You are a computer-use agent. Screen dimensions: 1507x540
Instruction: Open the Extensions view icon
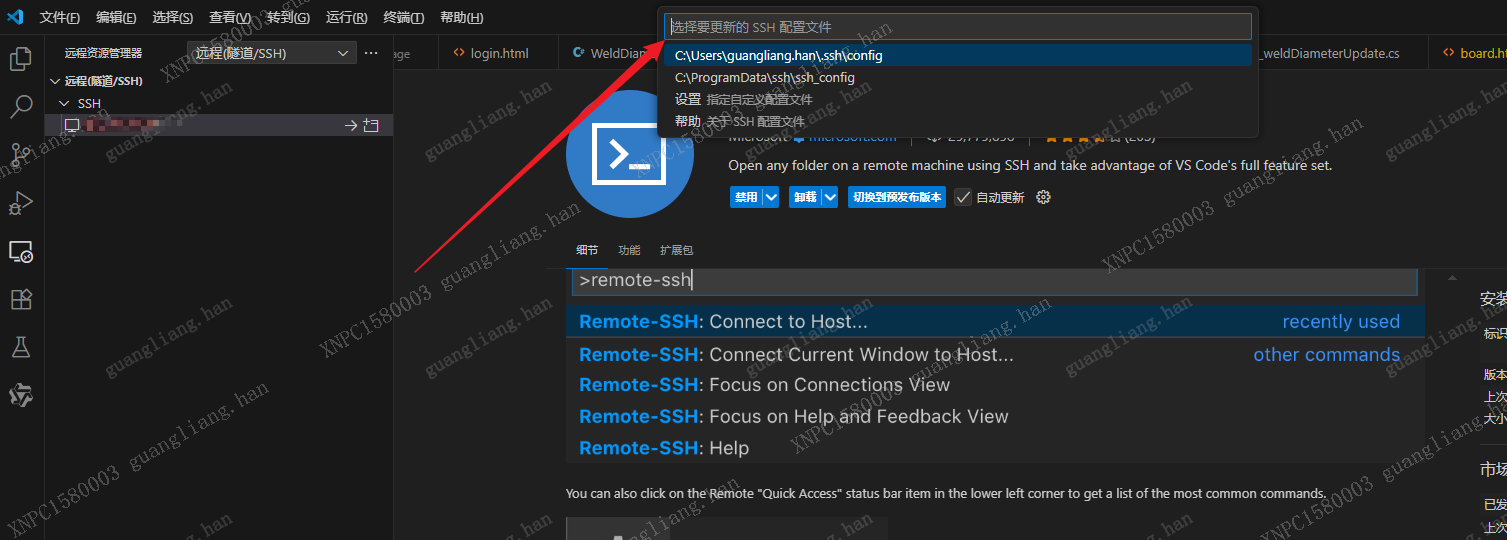[21, 300]
